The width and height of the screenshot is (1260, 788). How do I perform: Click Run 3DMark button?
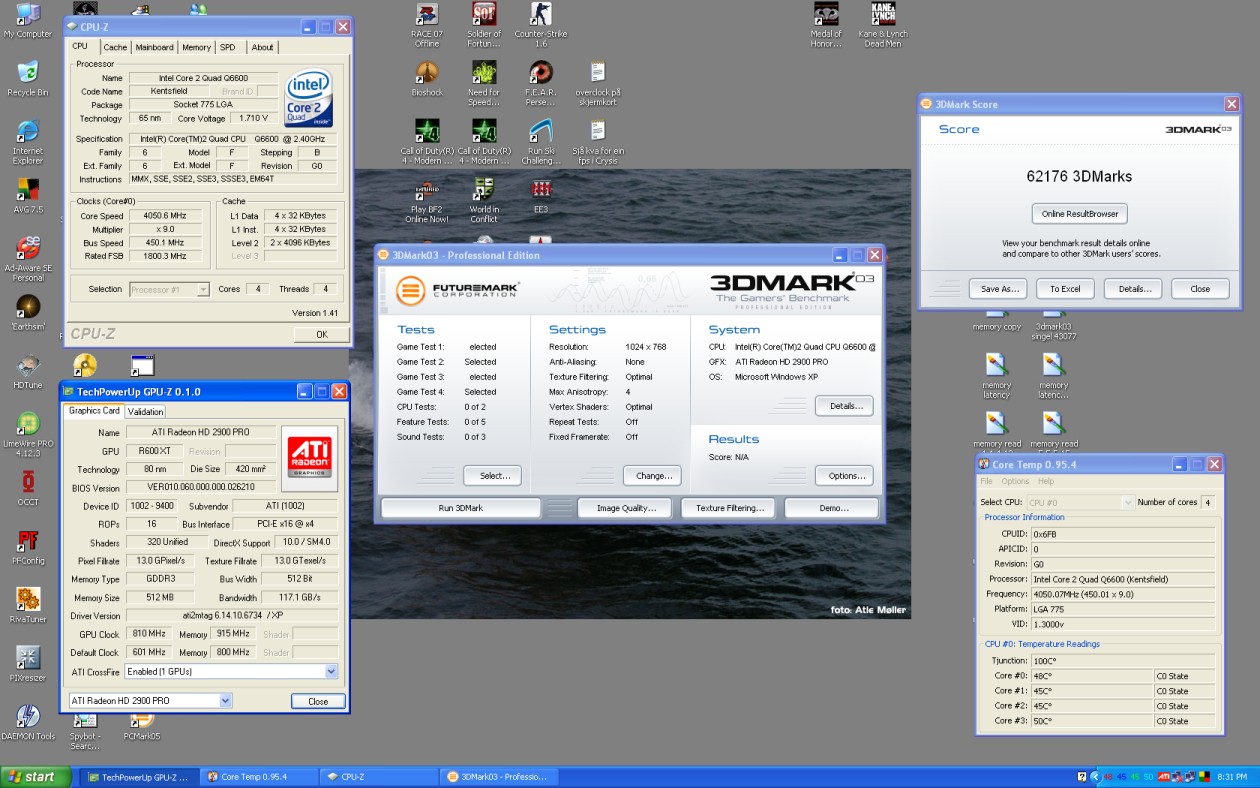click(x=461, y=508)
